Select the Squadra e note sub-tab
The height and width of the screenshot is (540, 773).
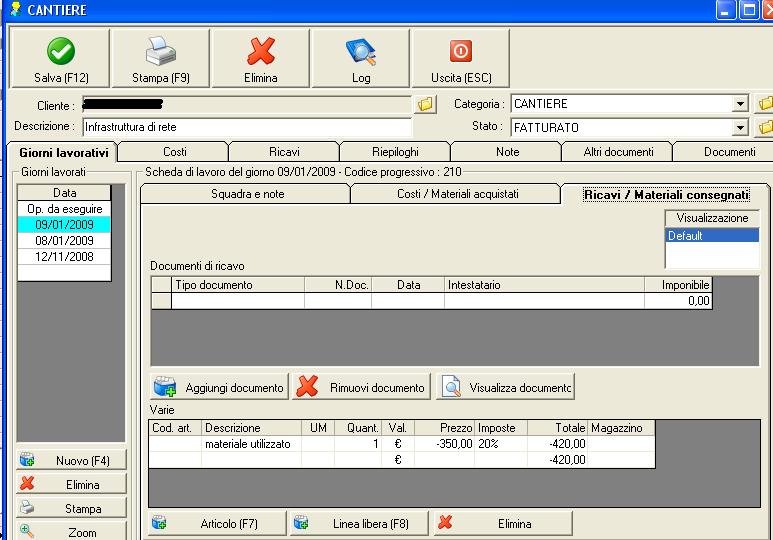(247, 194)
